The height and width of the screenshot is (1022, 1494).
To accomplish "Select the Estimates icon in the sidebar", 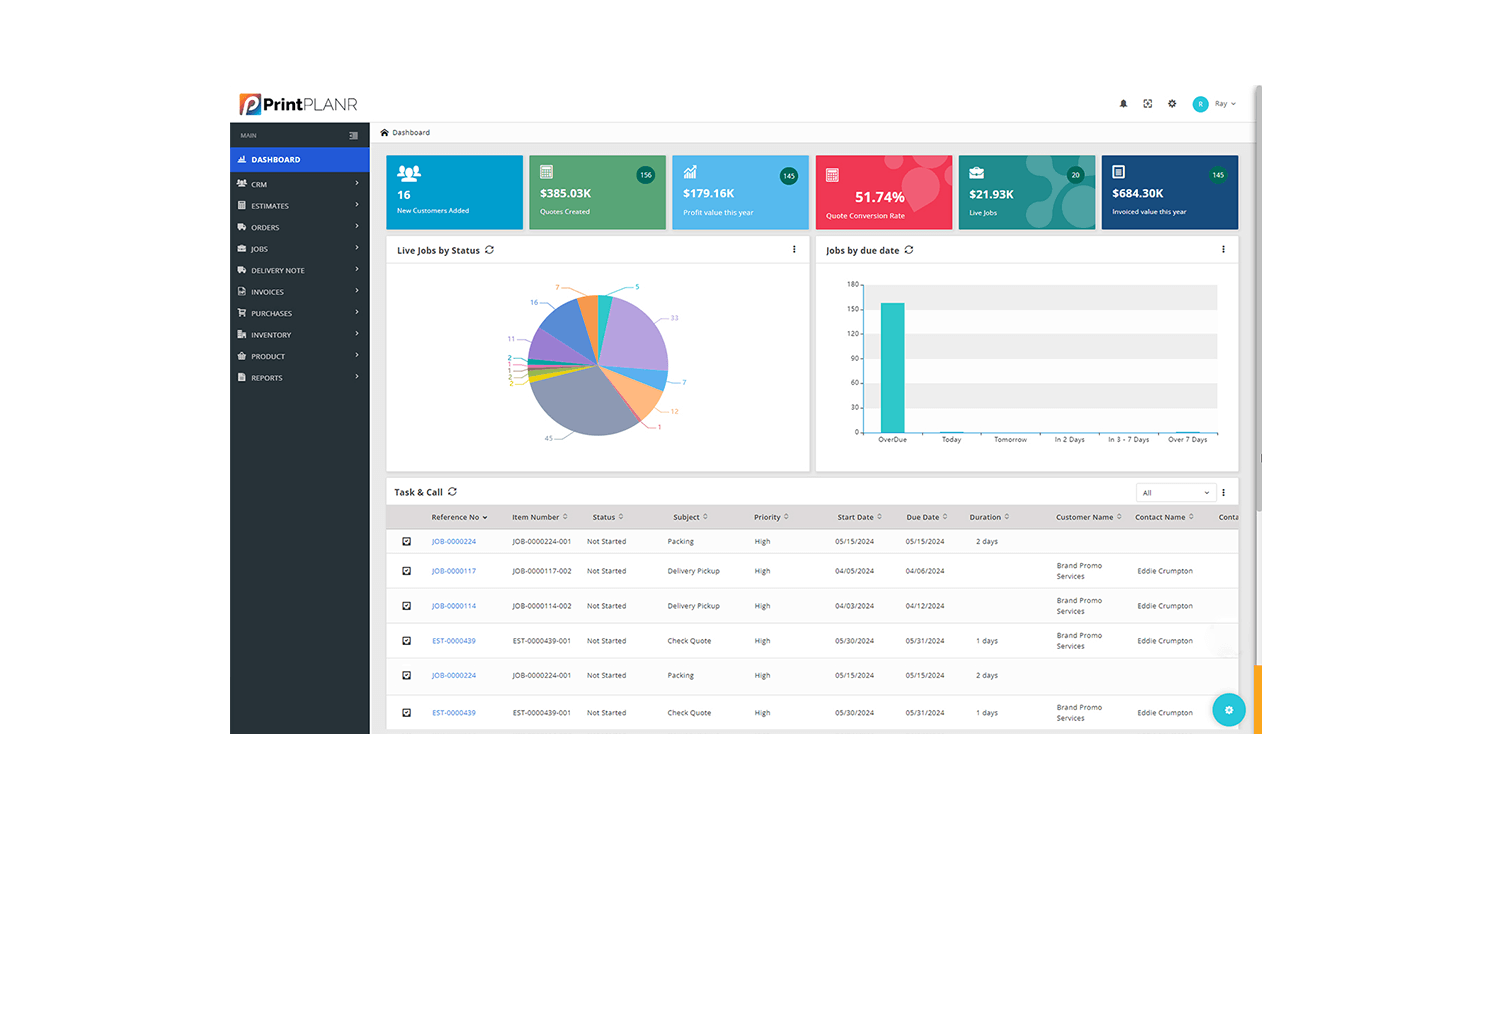I will 242,205.
